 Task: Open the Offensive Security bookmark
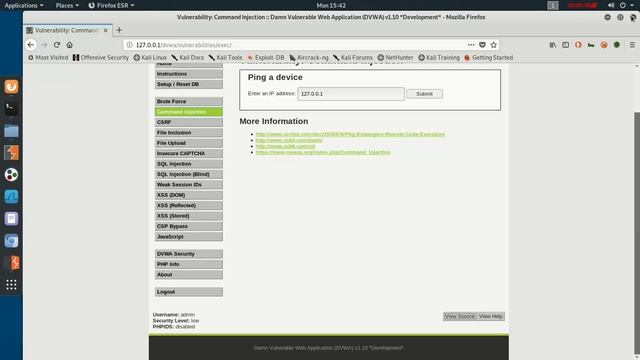(101, 58)
